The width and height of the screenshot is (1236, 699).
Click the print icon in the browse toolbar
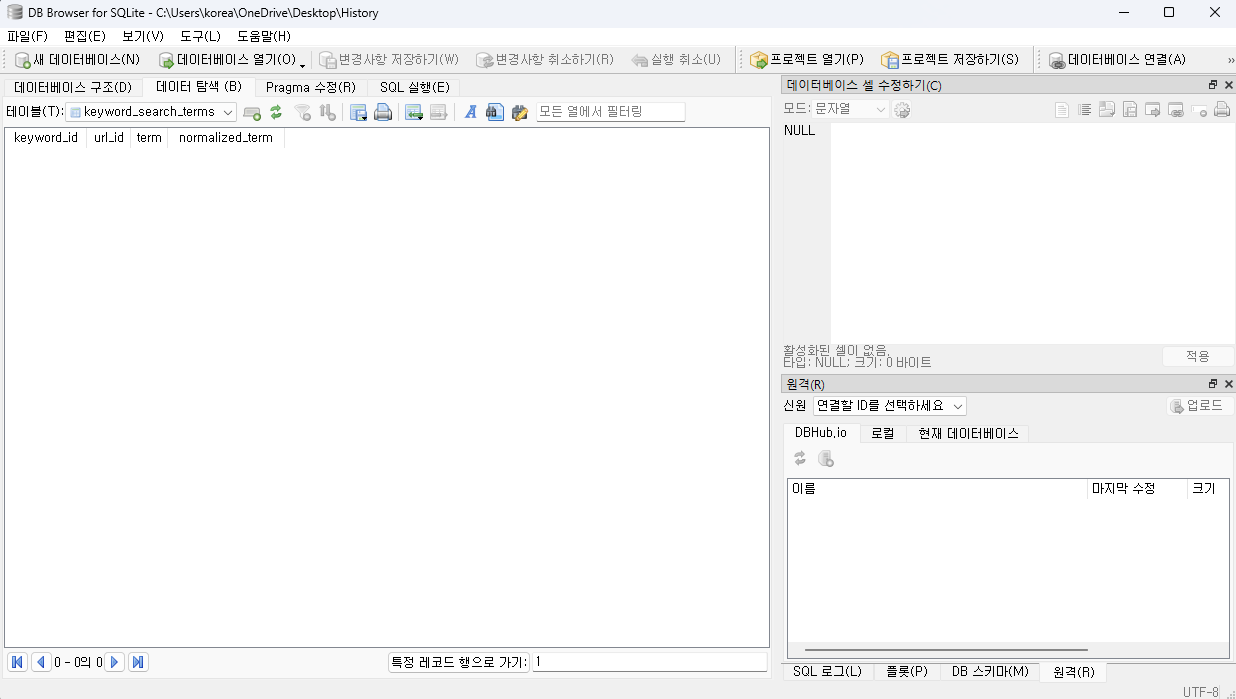[x=383, y=112]
